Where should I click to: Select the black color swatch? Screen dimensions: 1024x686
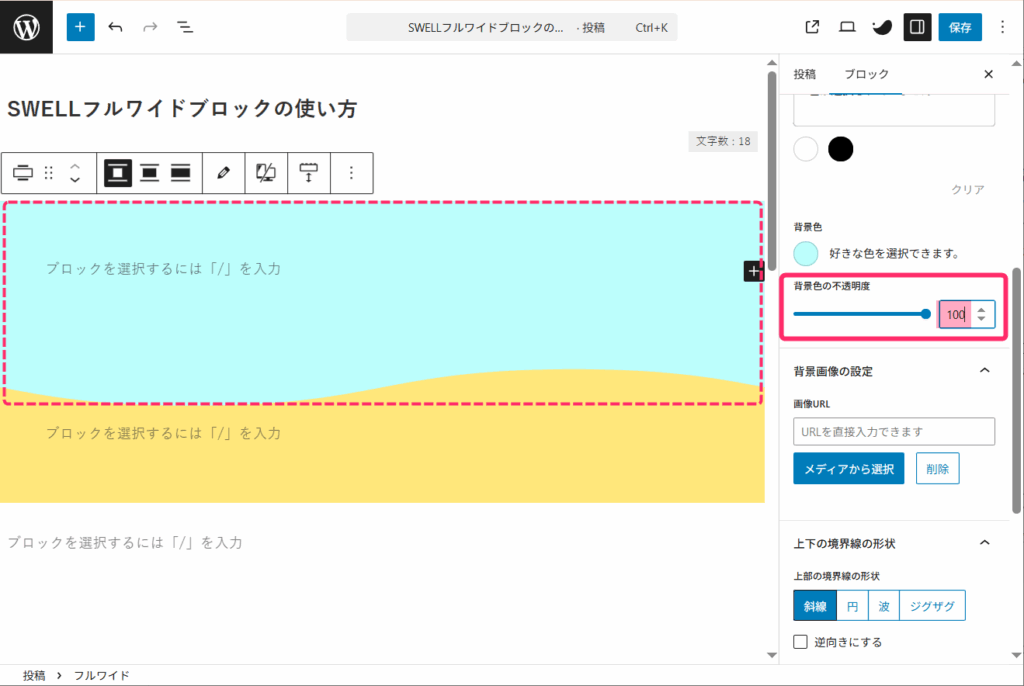click(x=840, y=149)
